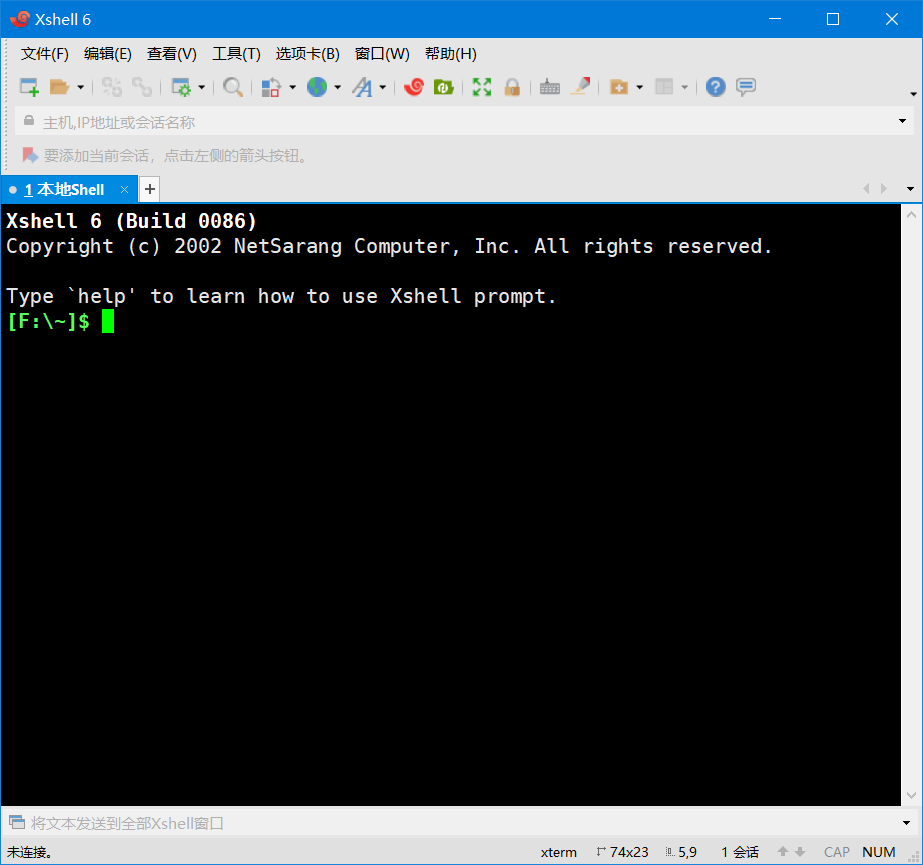Expand the encoding globe dropdown arrow
The image size is (923, 865).
click(337, 87)
